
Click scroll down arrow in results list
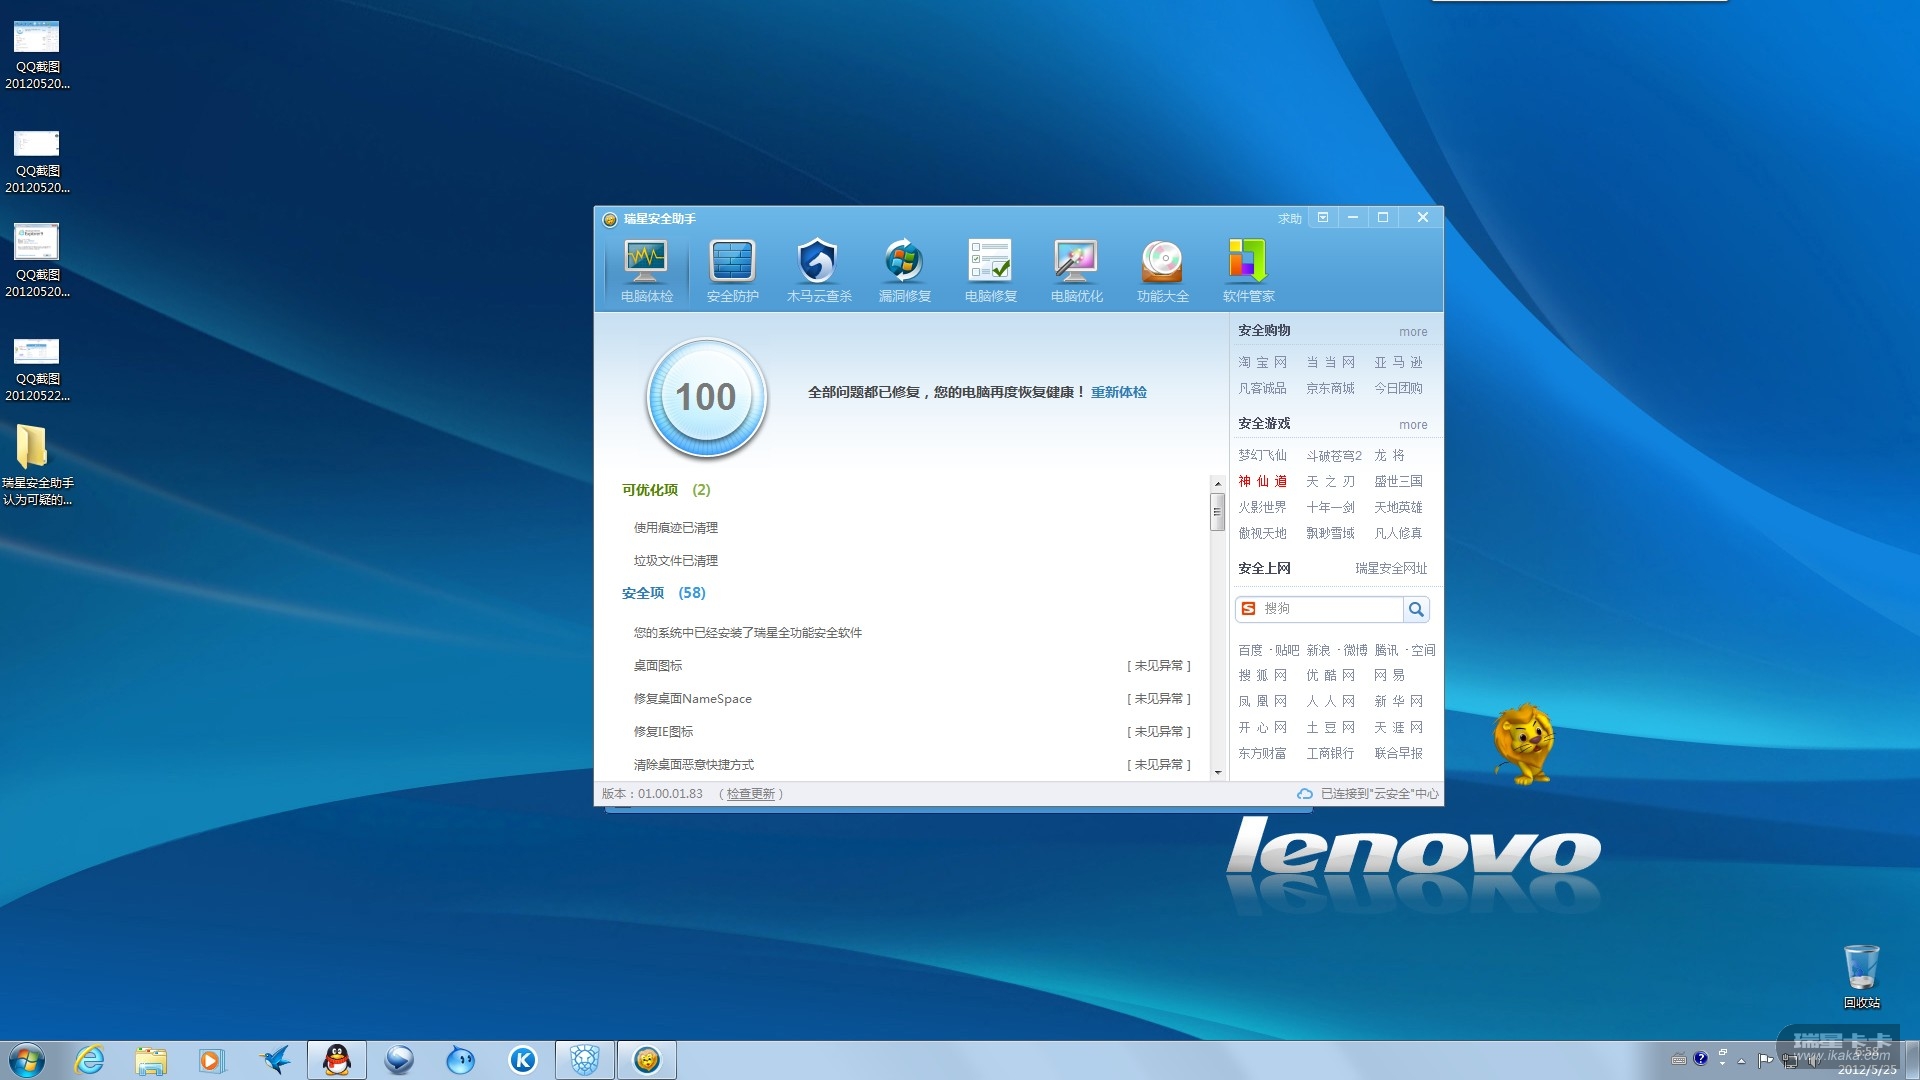click(1217, 772)
